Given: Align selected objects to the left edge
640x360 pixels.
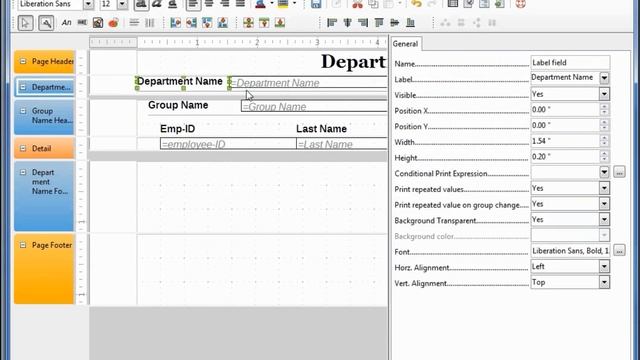Looking at the screenshot, I should point(332,23).
